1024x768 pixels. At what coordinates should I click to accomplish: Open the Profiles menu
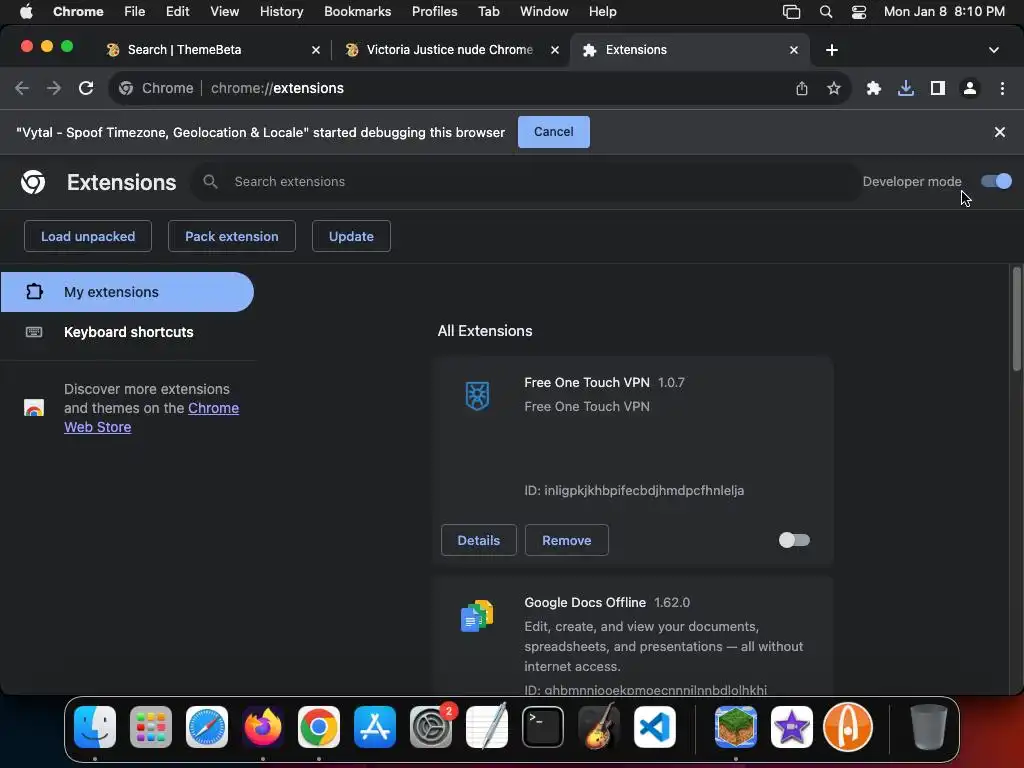(435, 12)
